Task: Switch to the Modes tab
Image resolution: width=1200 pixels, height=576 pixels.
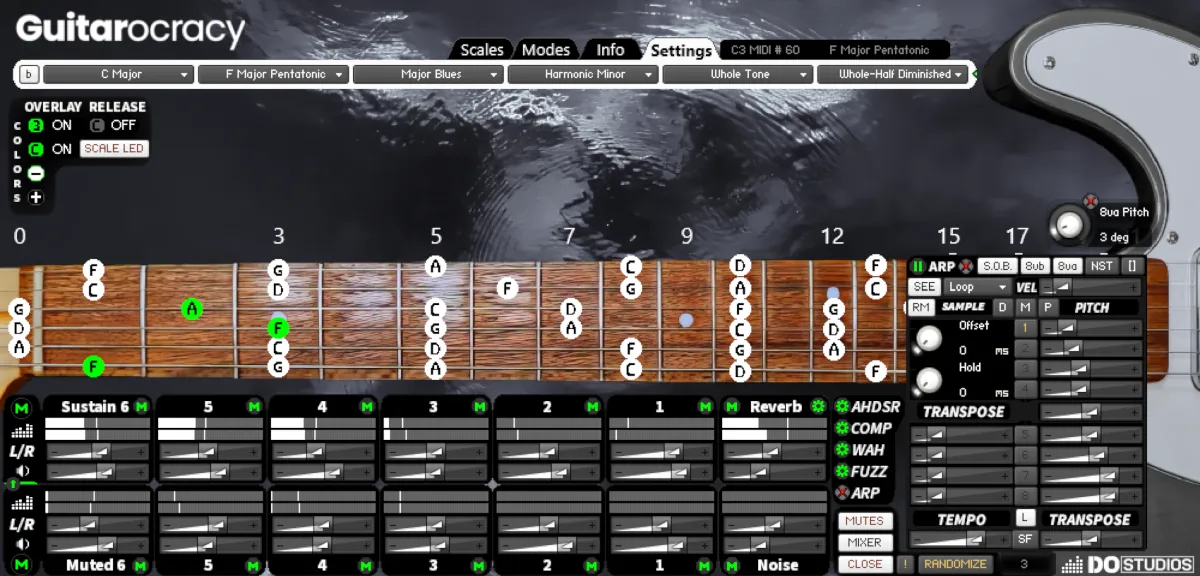Action: 546,50
